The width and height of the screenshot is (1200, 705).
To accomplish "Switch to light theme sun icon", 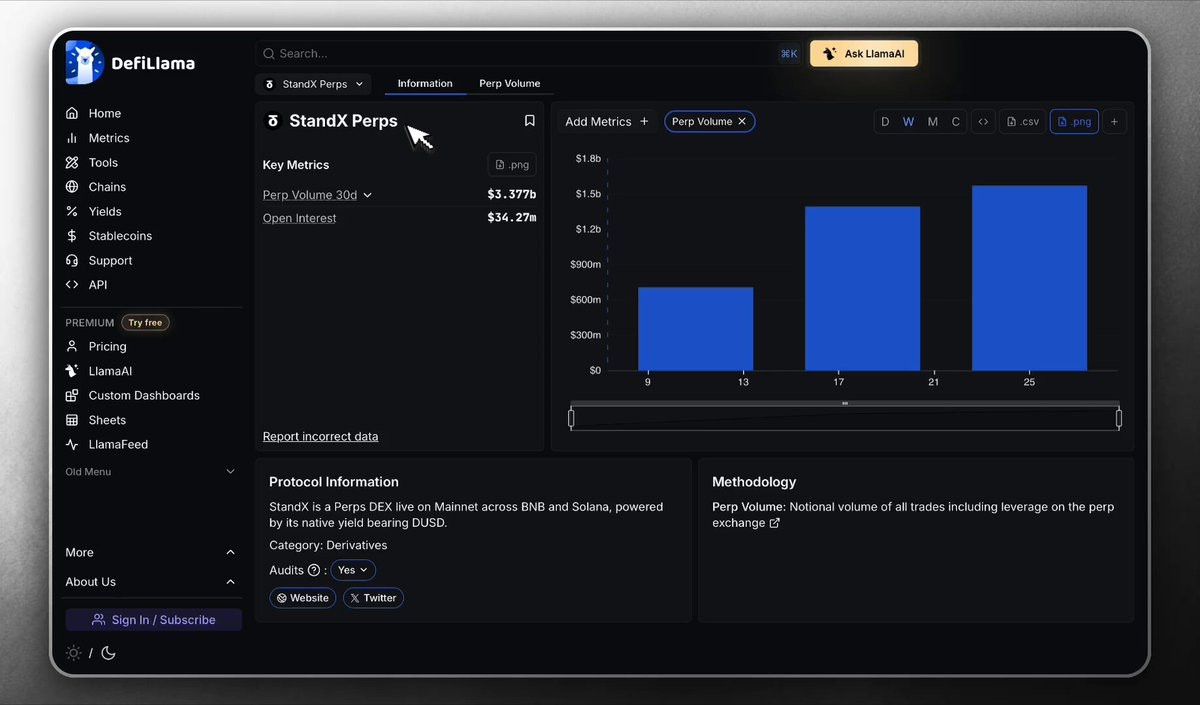I will tap(74, 653).
